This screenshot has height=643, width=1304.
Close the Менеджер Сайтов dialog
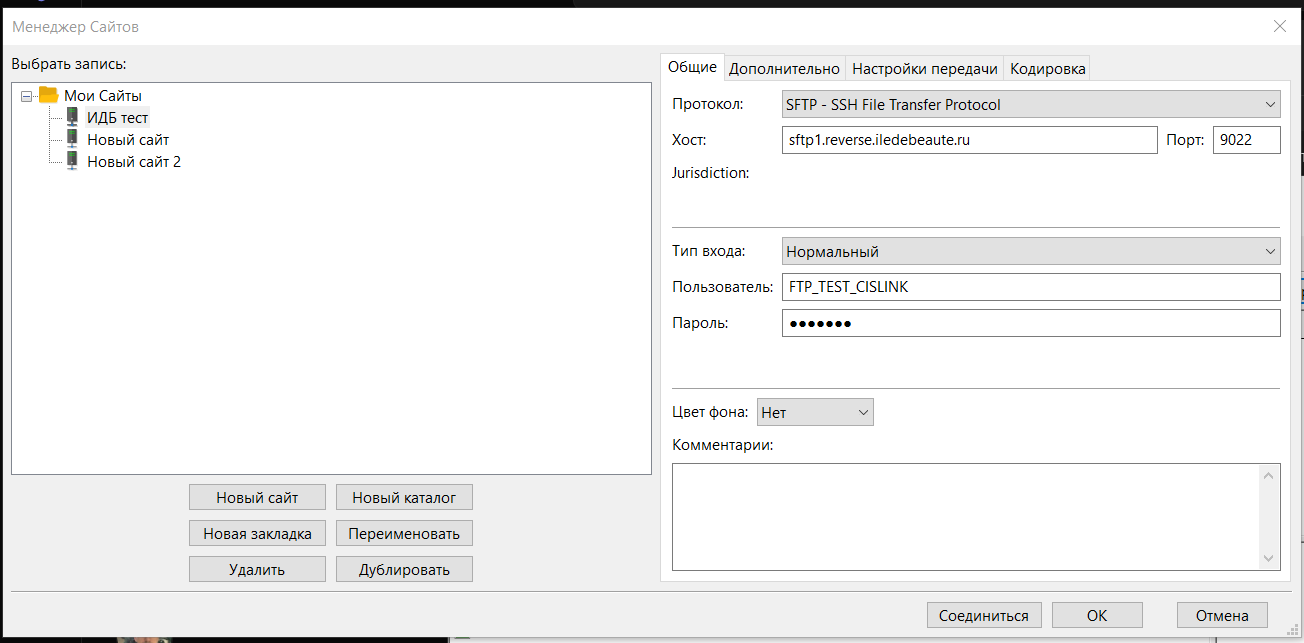coord(1280,27)
